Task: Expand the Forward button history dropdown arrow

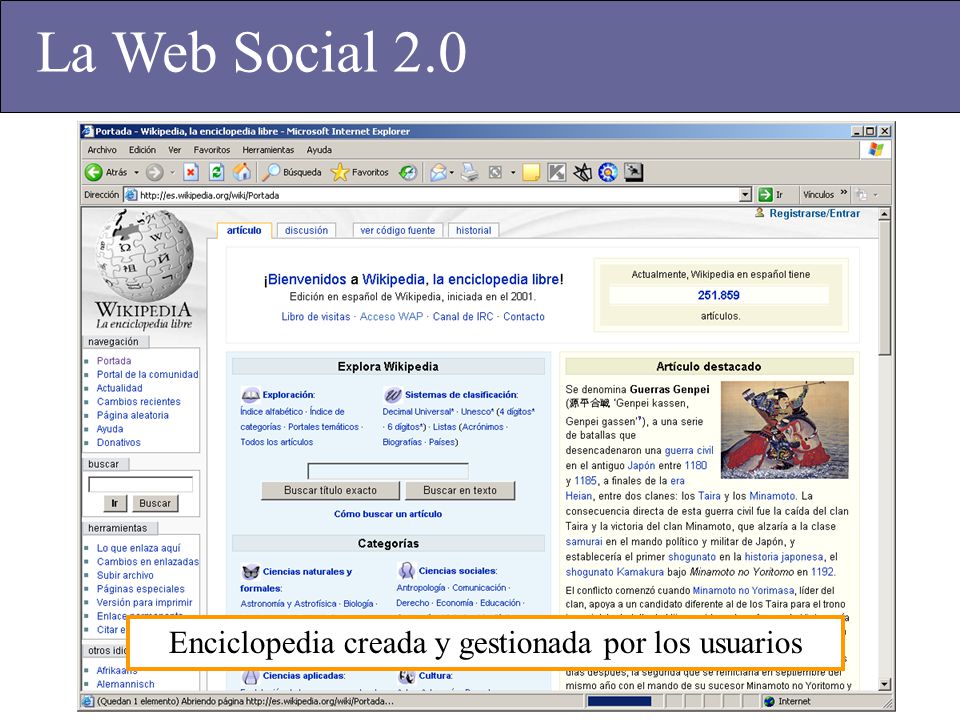Action: pyautogui.click(x=172, y=173)
